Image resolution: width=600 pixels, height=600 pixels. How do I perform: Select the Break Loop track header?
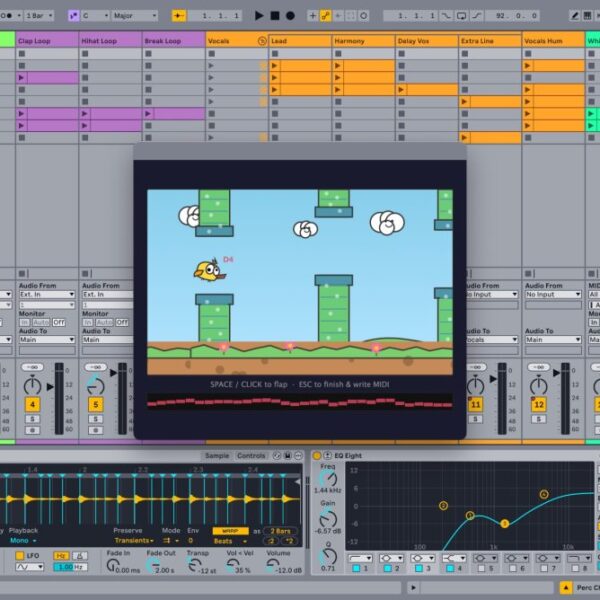[173, 41]
